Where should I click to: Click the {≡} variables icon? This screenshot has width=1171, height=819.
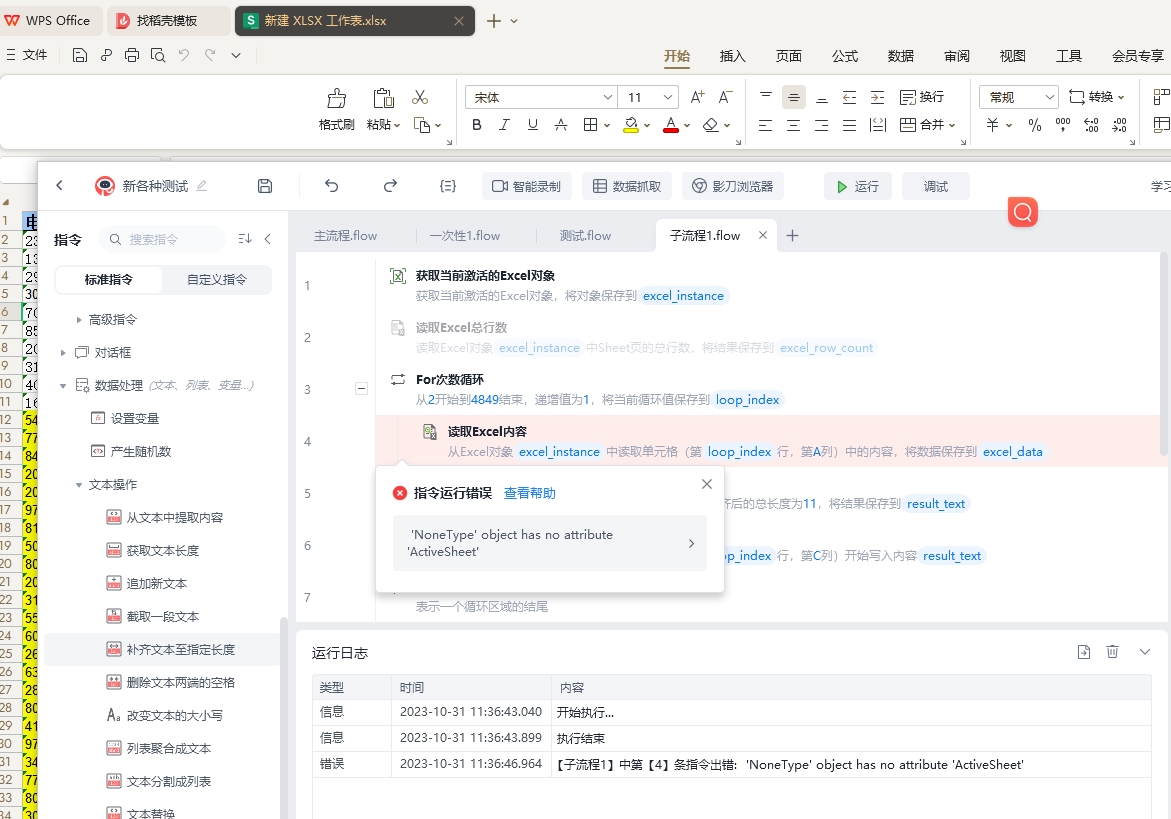coord(447,186)
